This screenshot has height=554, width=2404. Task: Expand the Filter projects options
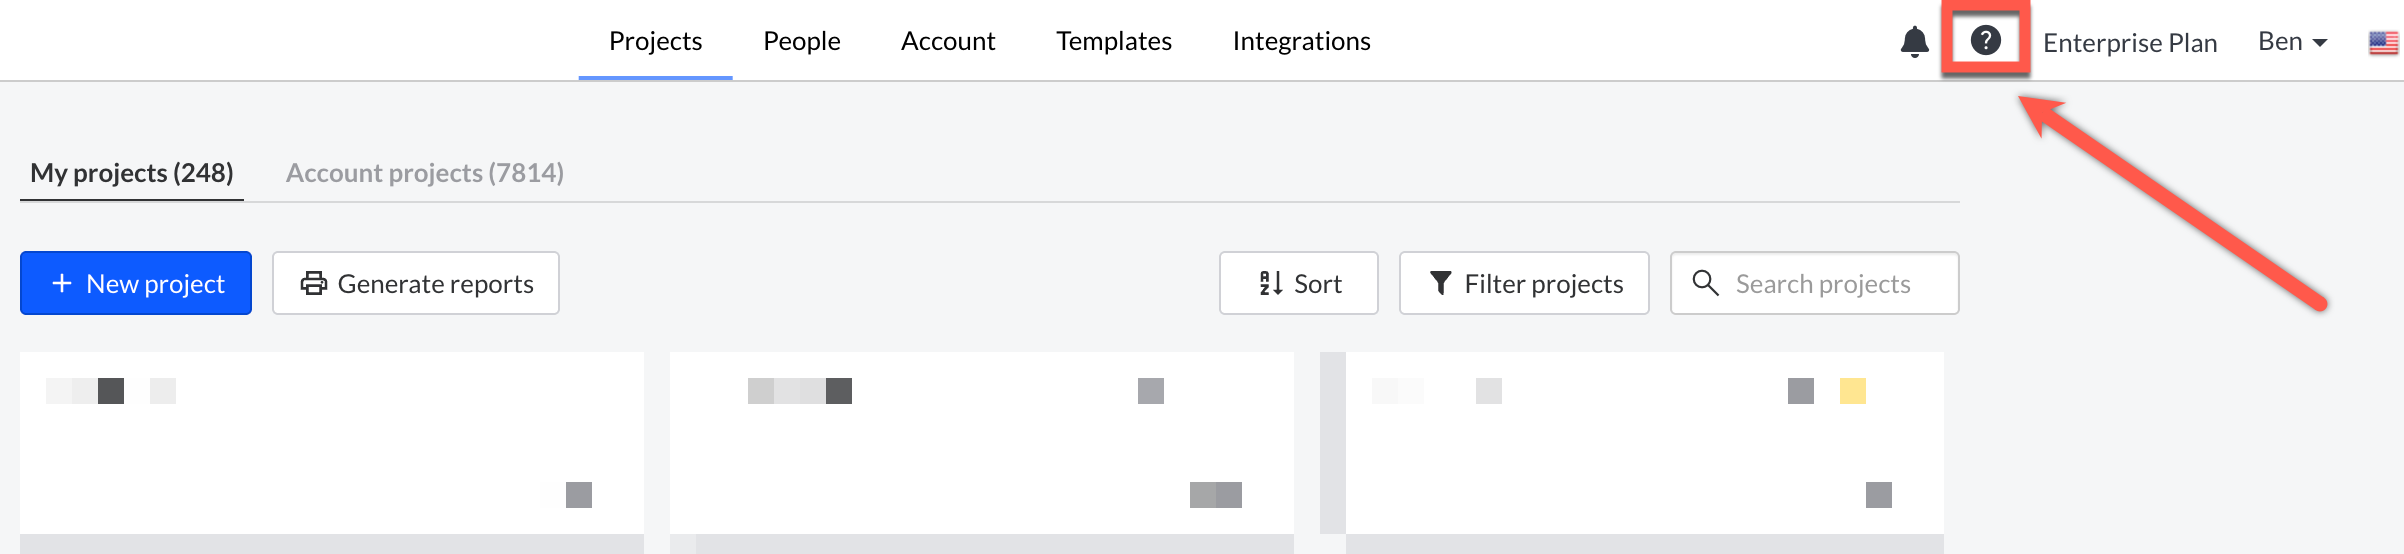pos(1523,283)
